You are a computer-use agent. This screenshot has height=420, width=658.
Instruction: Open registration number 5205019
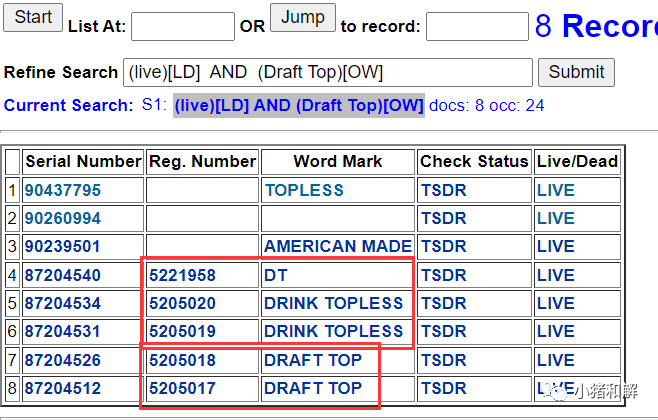point(182,332)
